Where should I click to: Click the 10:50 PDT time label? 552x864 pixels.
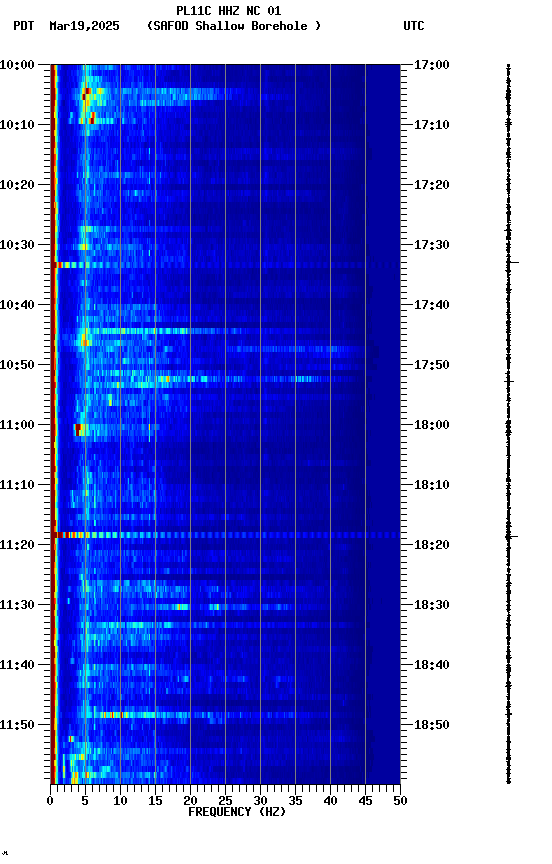tap(17, 365)
